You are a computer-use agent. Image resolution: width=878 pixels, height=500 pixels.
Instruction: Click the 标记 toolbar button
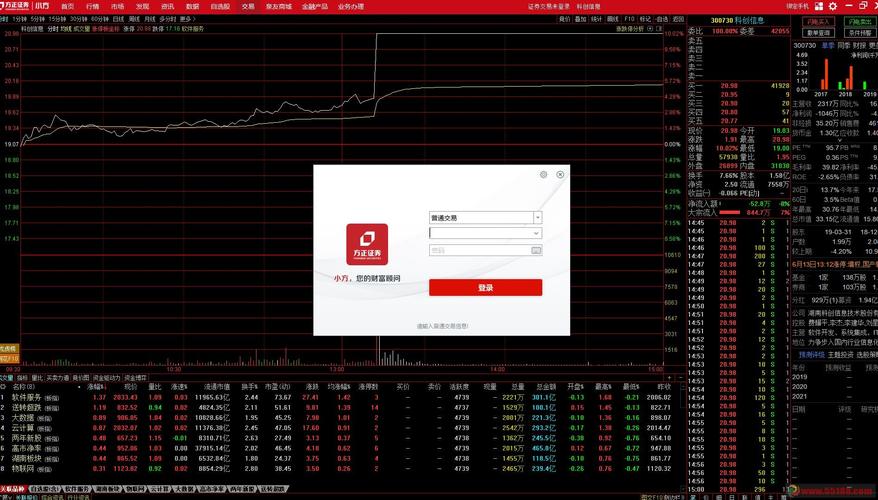point(646,19)
